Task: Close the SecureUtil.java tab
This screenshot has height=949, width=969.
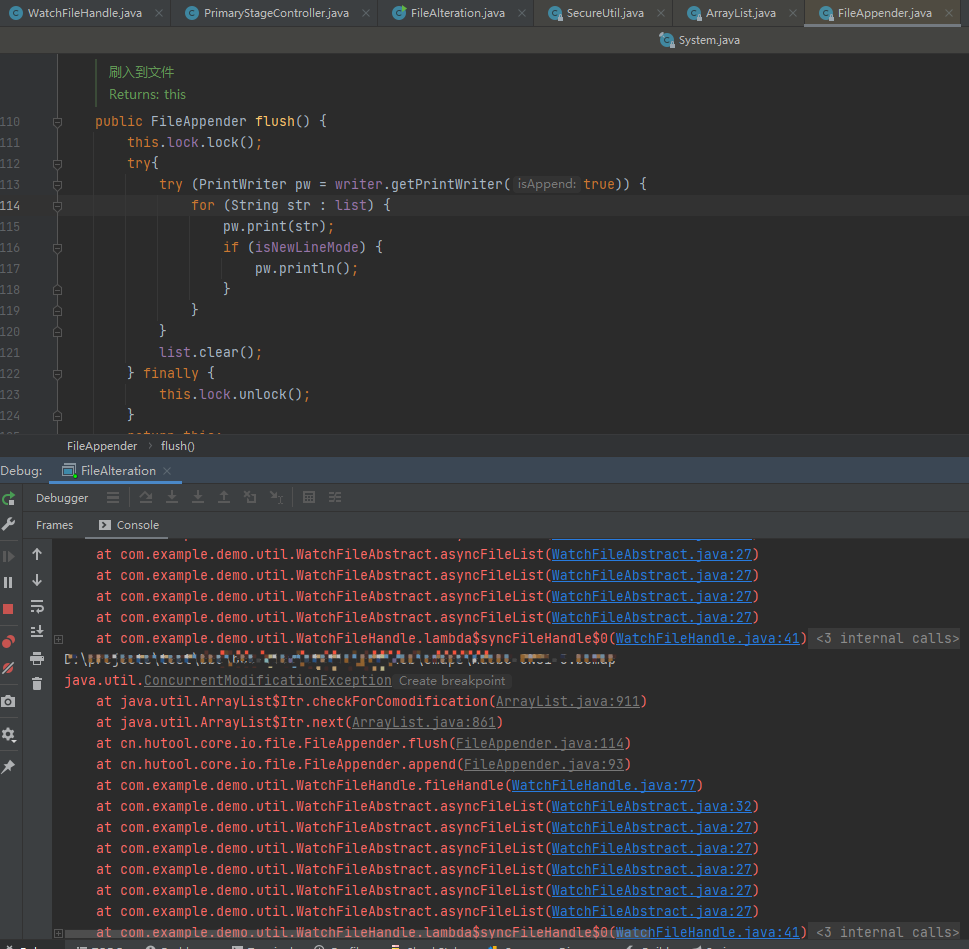Action: [661, 13]
